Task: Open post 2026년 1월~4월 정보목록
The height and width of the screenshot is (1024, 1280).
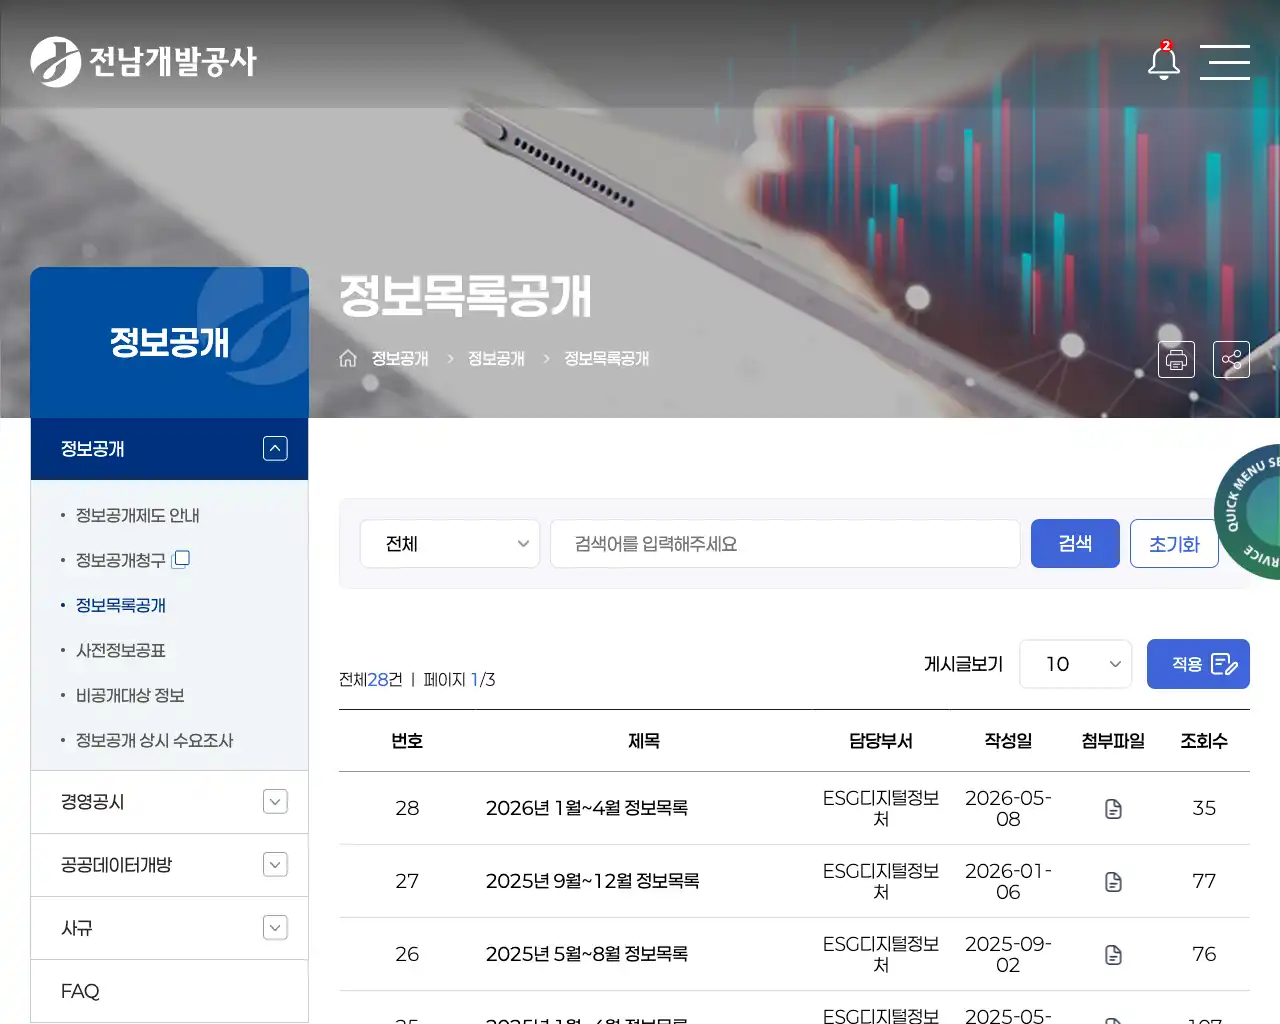Action: (587, 808)
